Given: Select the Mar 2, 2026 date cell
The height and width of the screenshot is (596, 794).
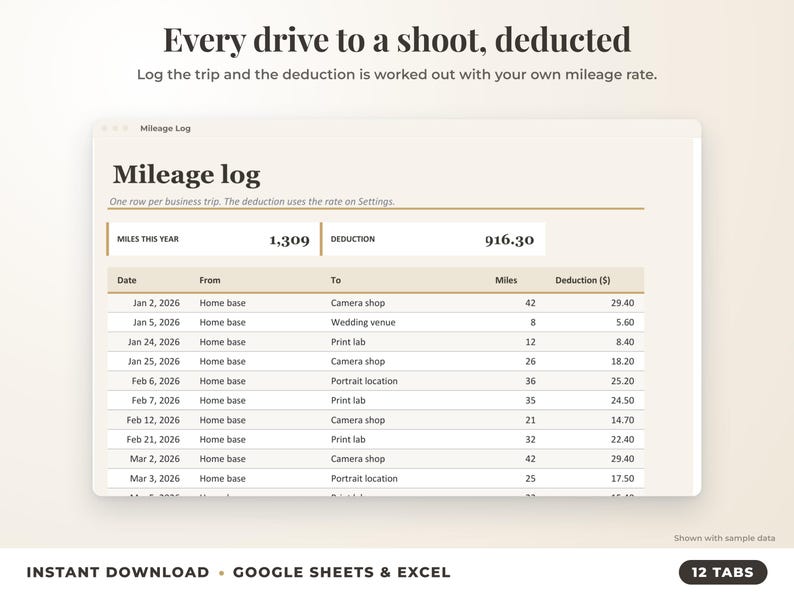Looking at the screenshot, I should click(x=154, y=458).
